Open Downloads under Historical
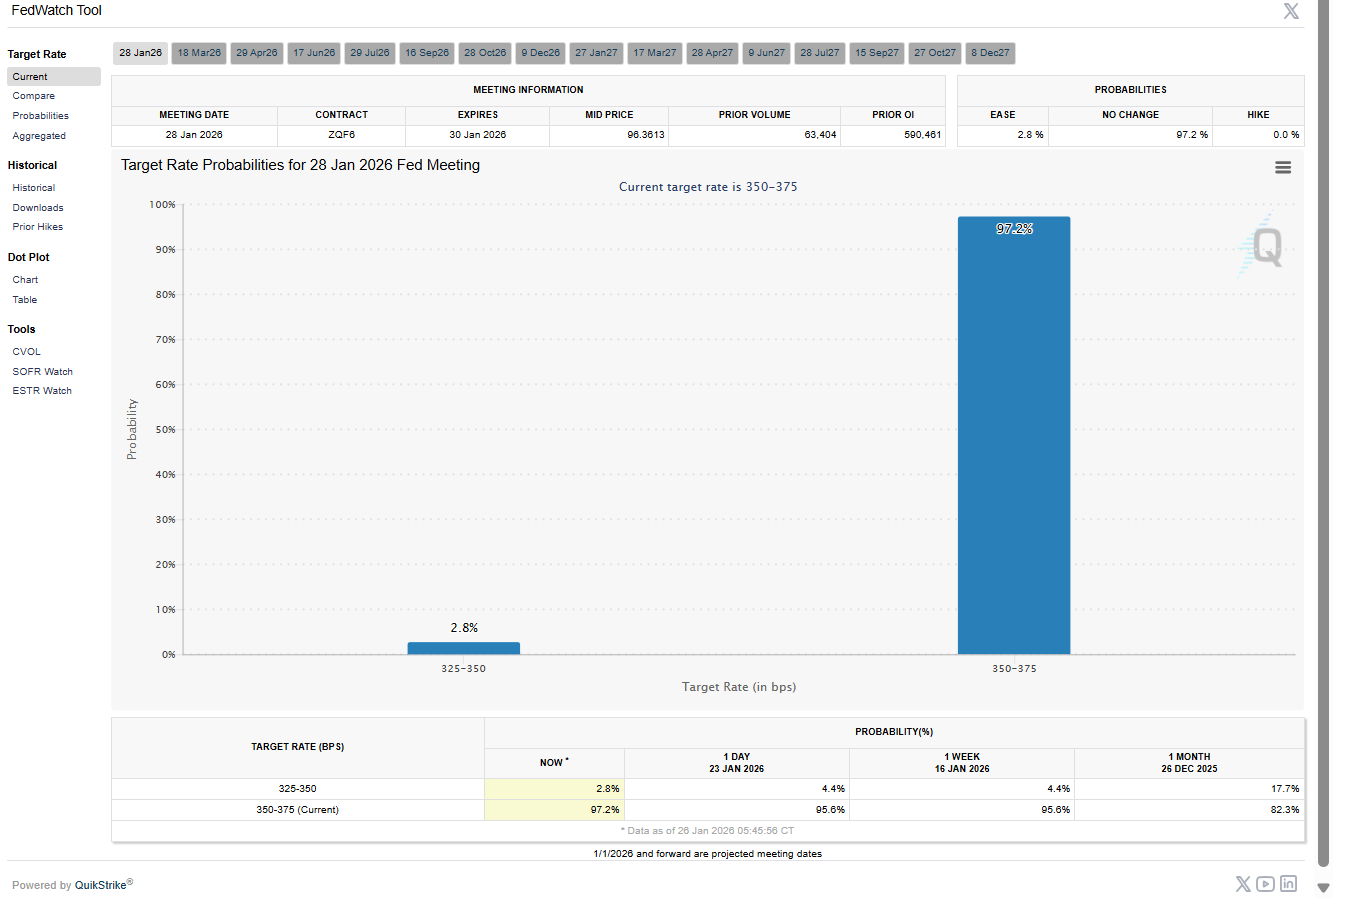1347x901 pixels. point(38,208)
